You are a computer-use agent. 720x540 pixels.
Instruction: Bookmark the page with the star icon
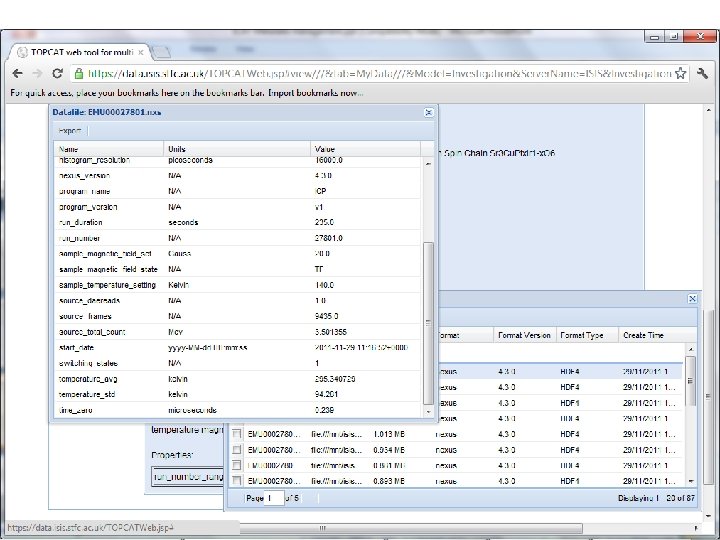click(681, 73)
